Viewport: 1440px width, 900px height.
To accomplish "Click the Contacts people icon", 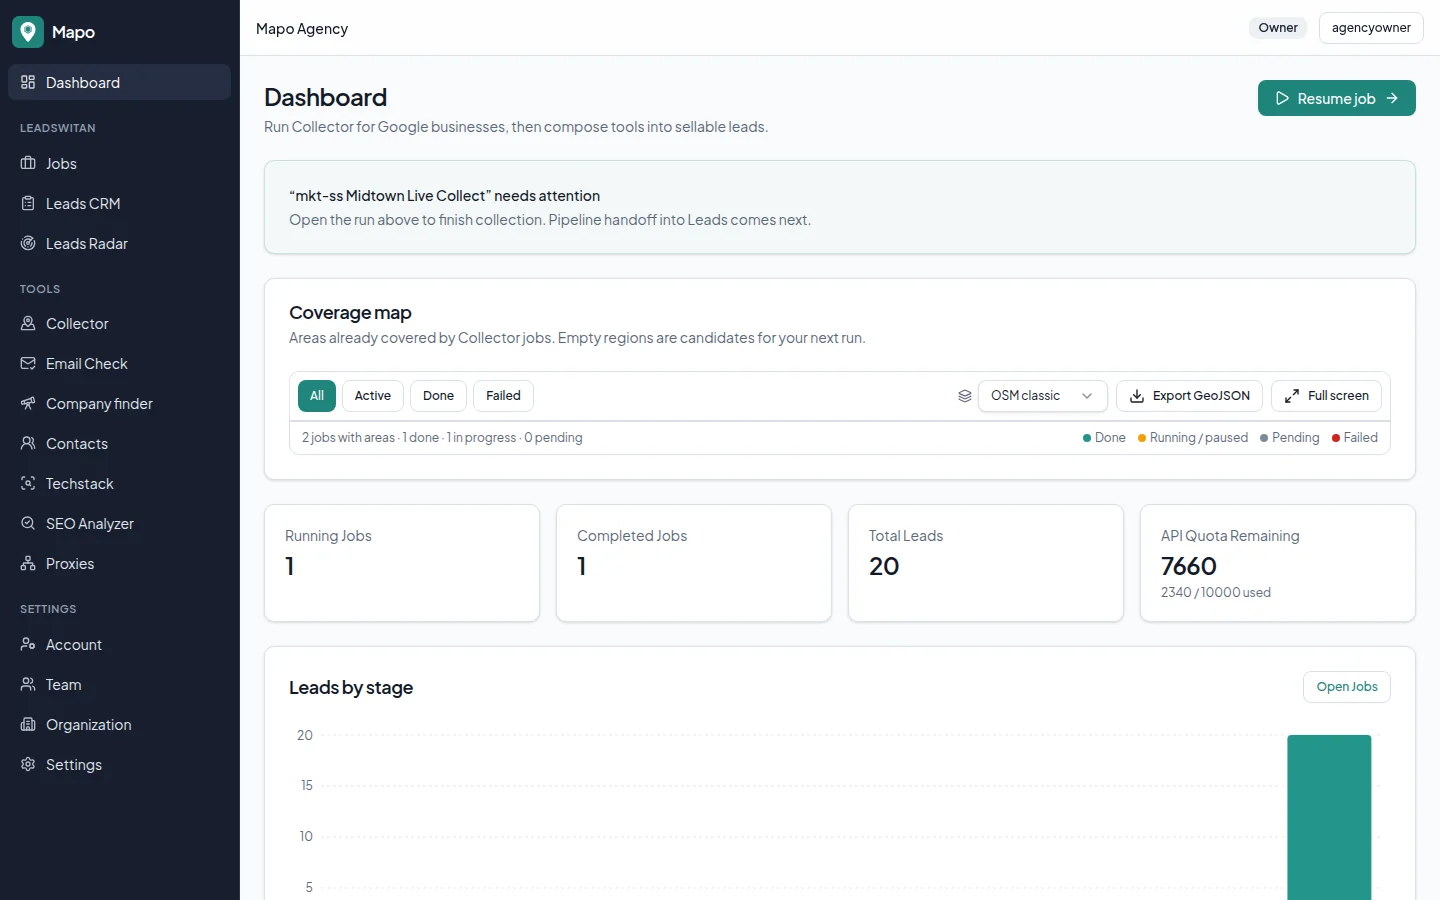I will tap(28, 443).
